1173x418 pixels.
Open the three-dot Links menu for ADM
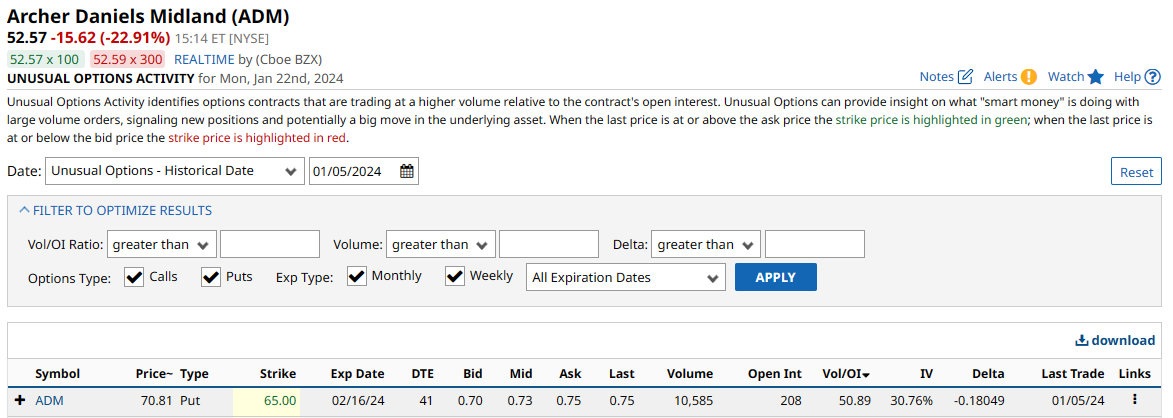pyautogui.click(x=1134, y=400)
